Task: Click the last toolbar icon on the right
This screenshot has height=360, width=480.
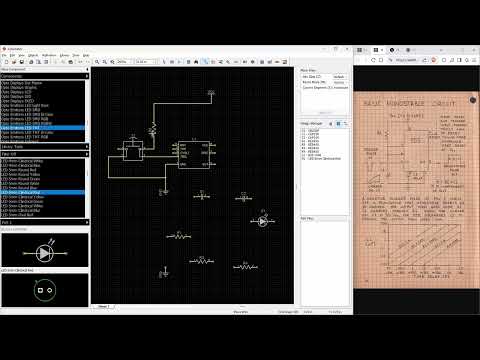Action: click(285, 62)
